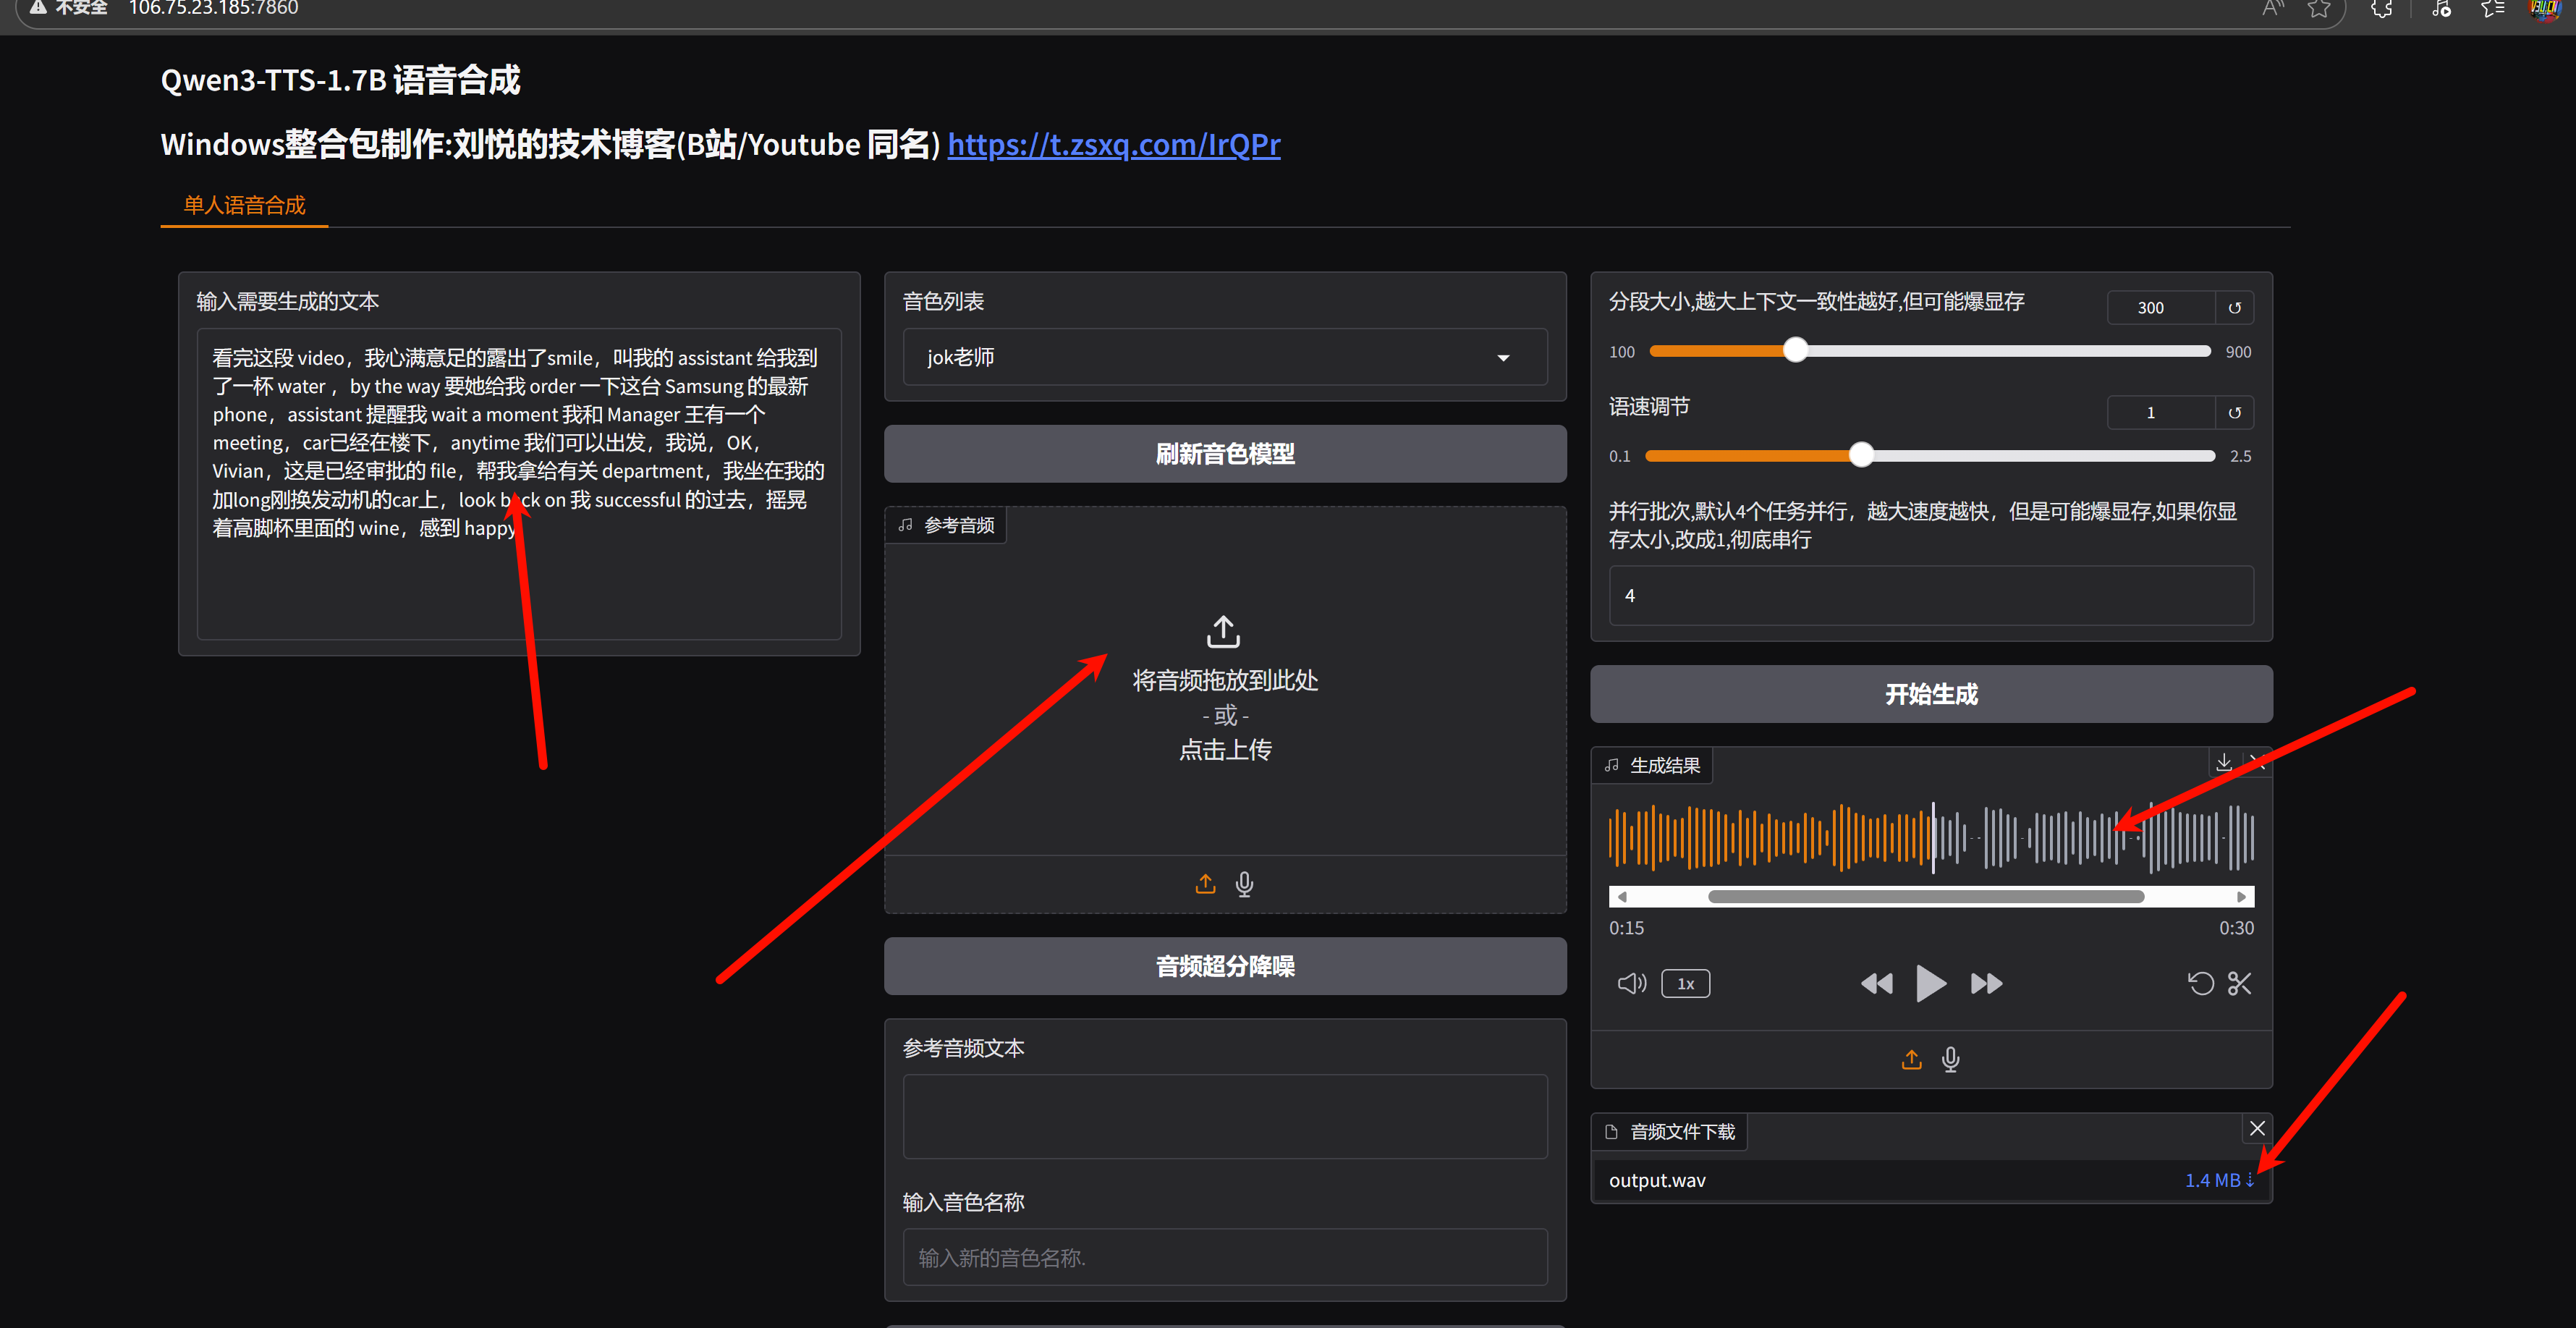
Task: Play the generated audio result
Action: point(1930,983)
